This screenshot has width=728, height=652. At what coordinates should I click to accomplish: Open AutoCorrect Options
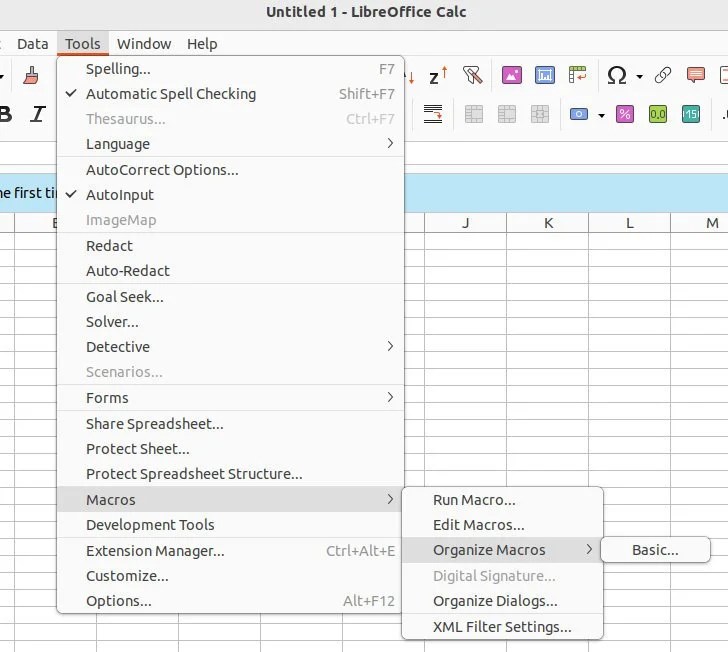point(230,170)
